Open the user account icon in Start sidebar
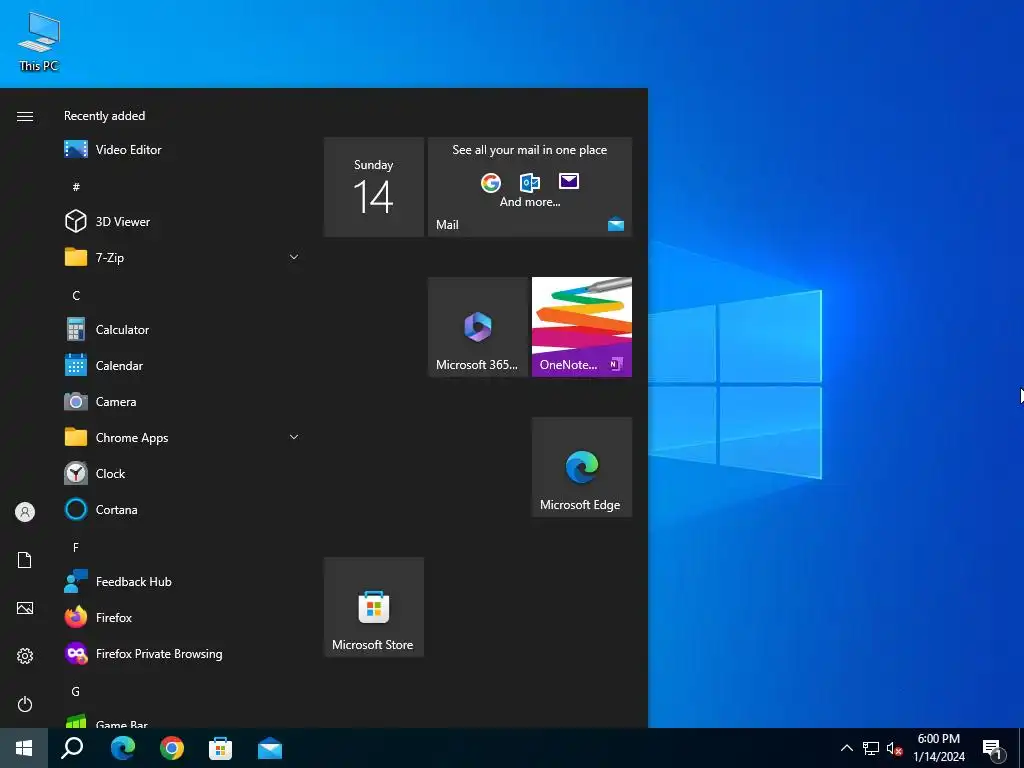This screenshot has width=1024, height=768. (x=25, y=512)
